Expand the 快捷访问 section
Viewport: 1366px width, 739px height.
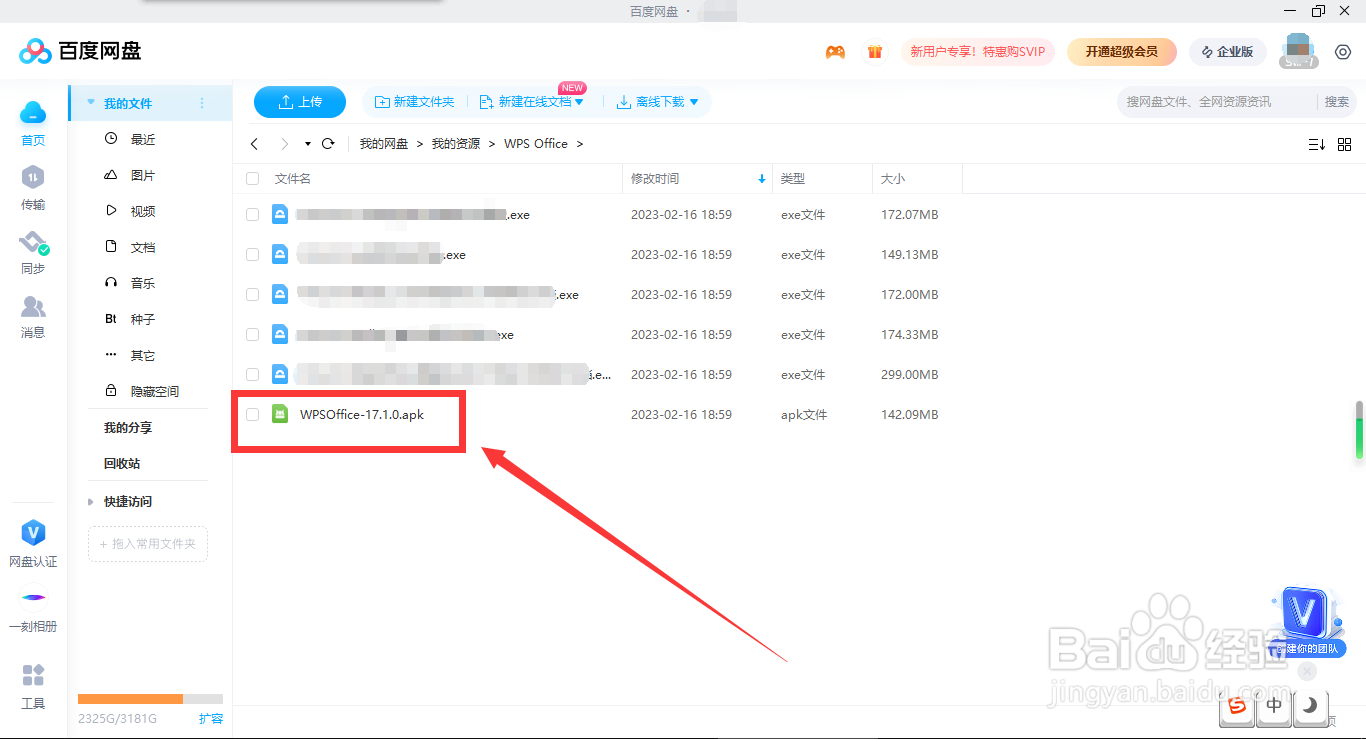pyautogui.click(x=91, y=502)
